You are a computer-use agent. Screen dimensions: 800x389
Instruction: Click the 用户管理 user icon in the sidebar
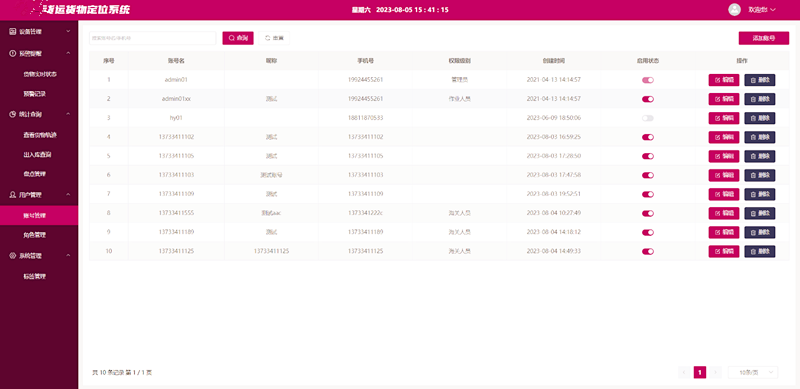click(13, 194)
